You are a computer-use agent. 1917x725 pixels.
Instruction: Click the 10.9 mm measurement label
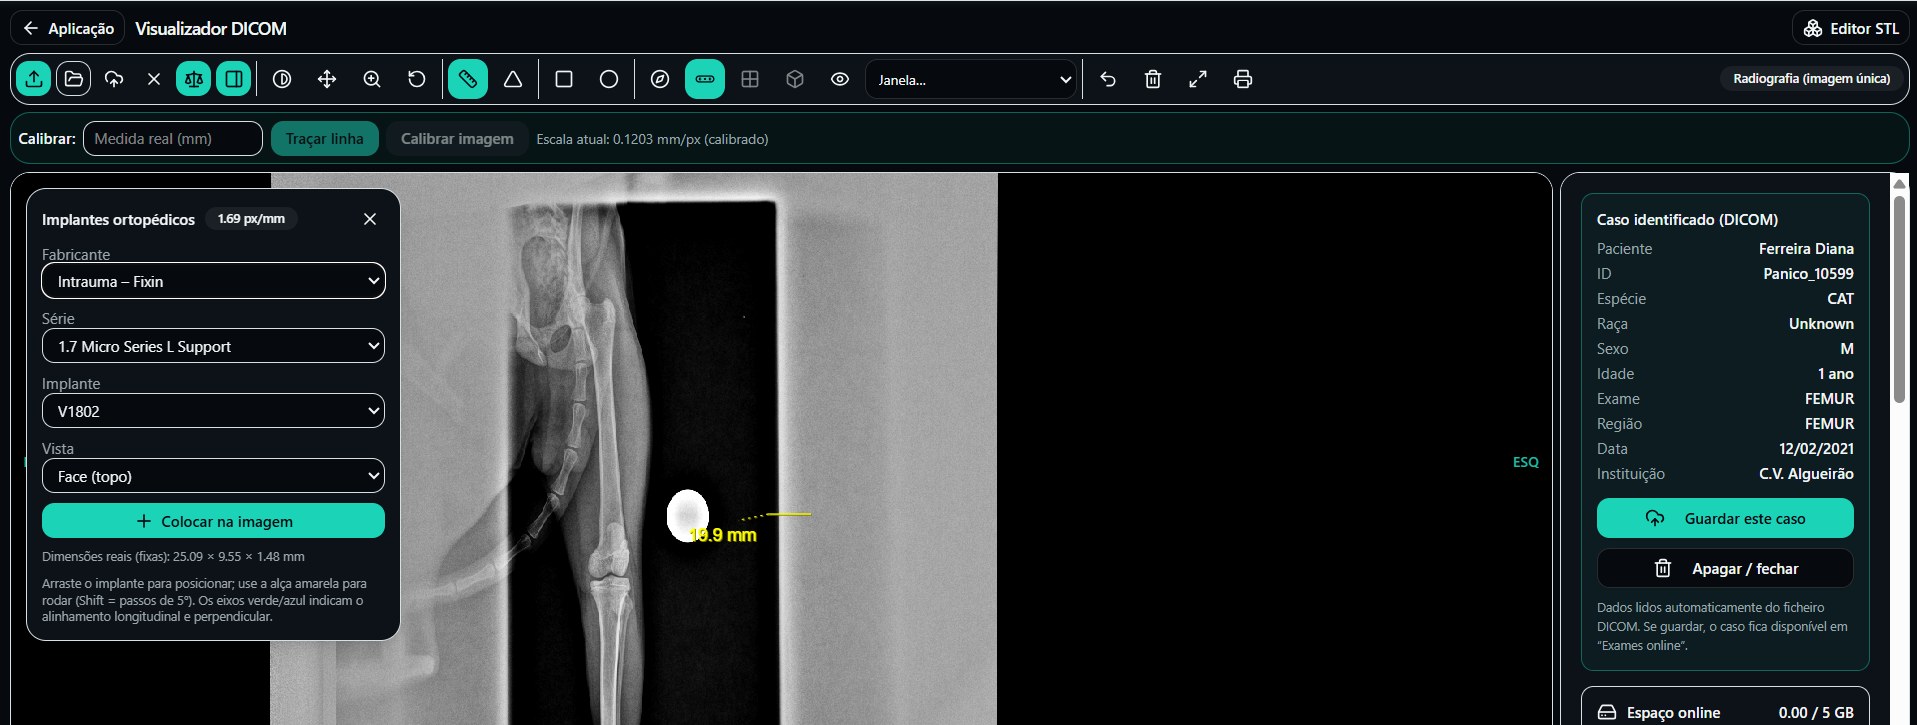[x=723, y=535]
